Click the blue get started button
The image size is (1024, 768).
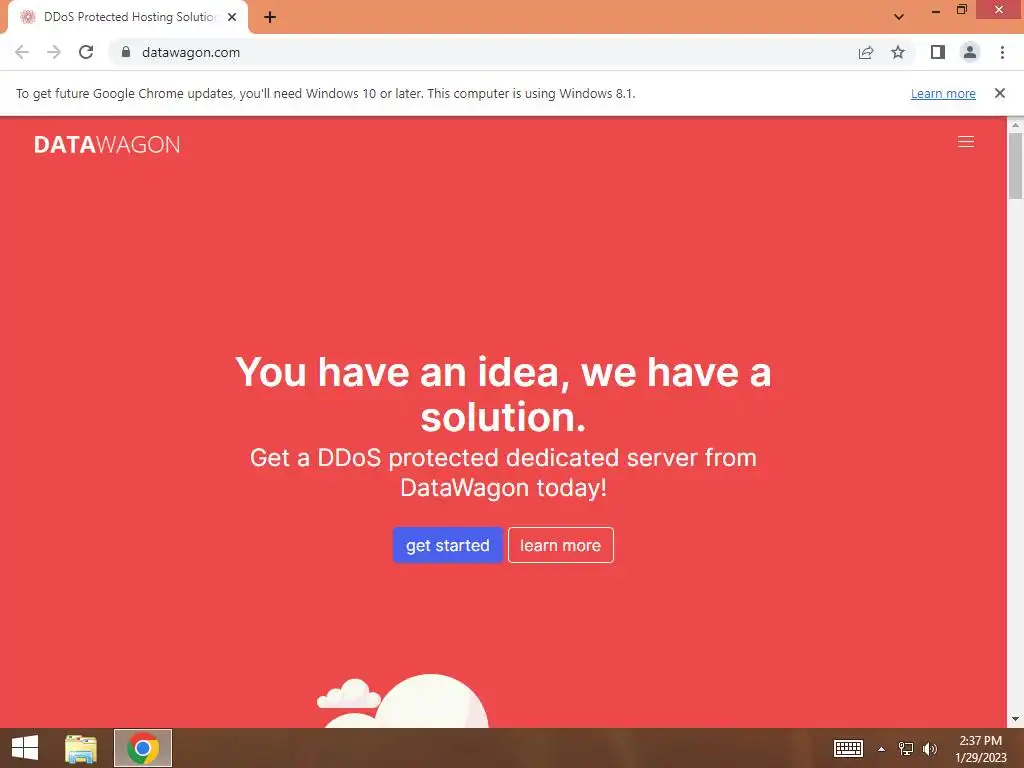pos(447,545)
